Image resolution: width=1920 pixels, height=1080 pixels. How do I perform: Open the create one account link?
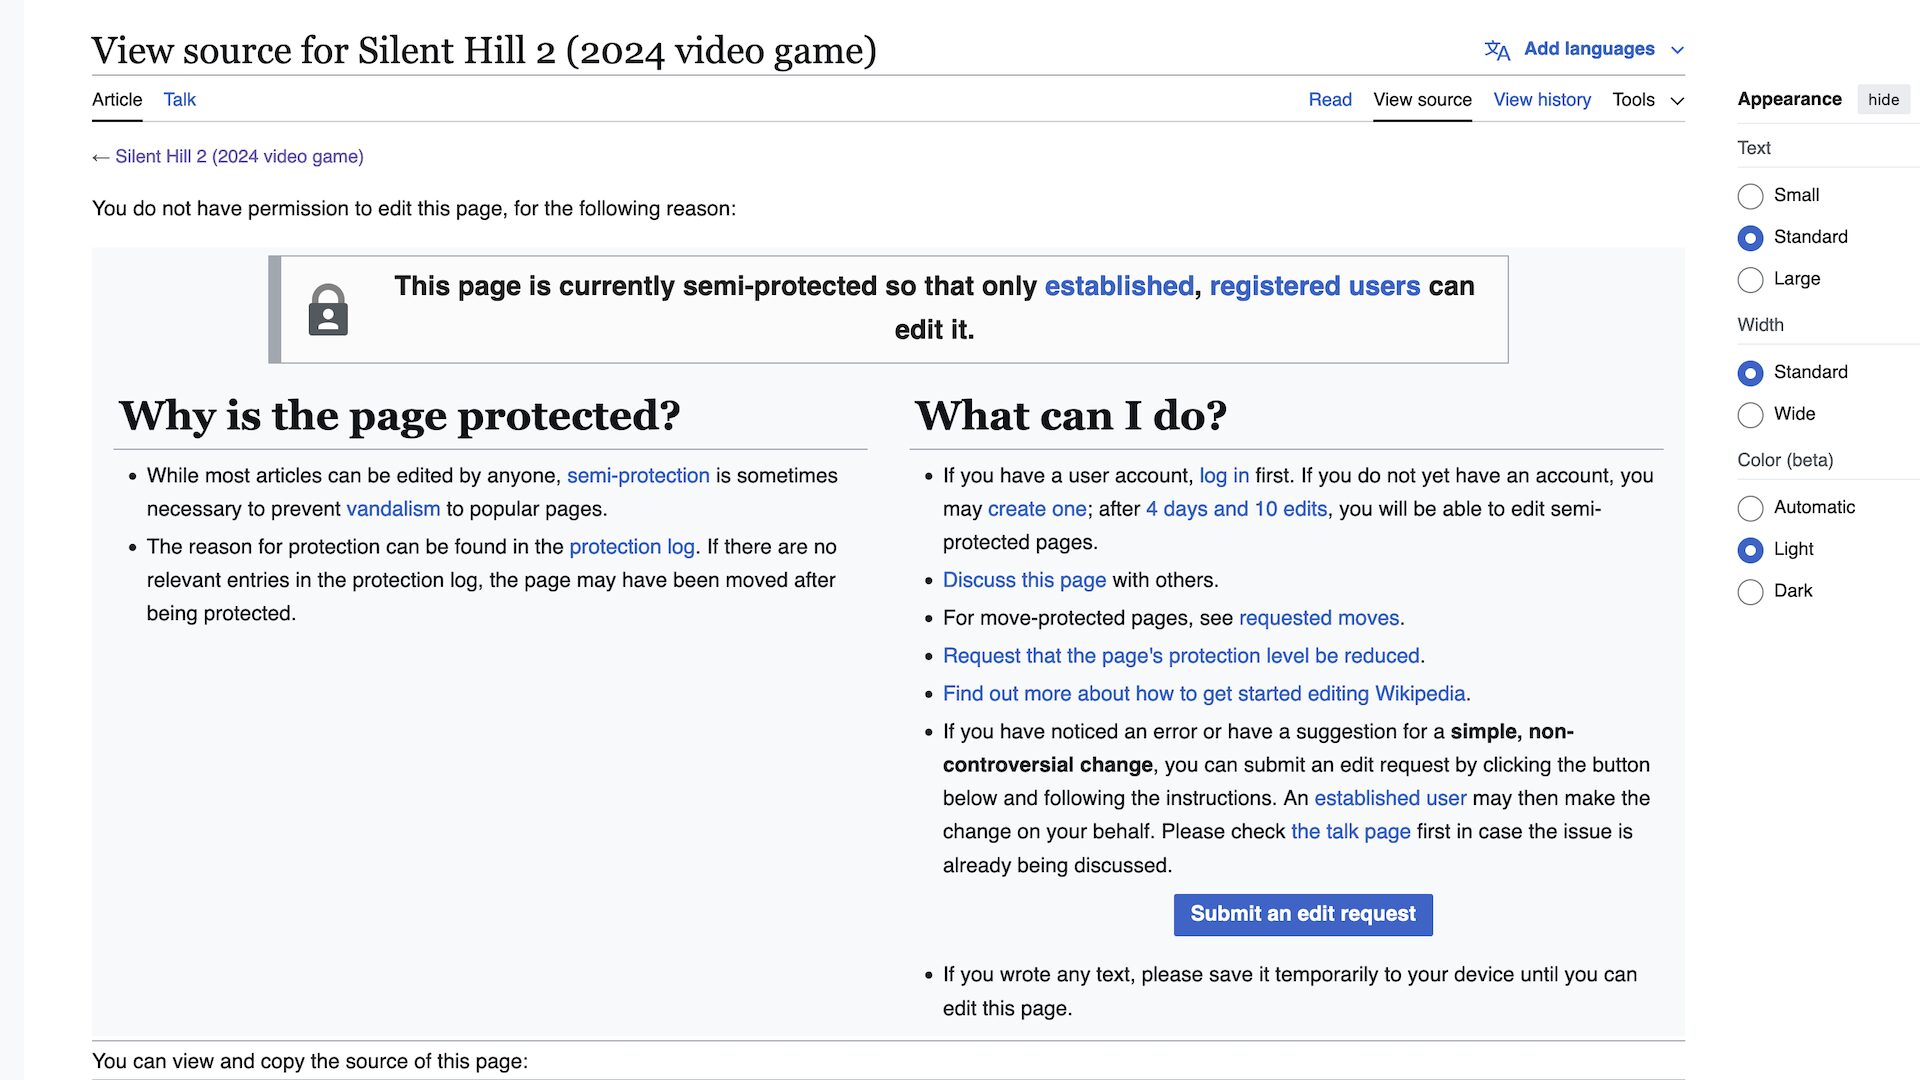click(x=1037, y=509)
